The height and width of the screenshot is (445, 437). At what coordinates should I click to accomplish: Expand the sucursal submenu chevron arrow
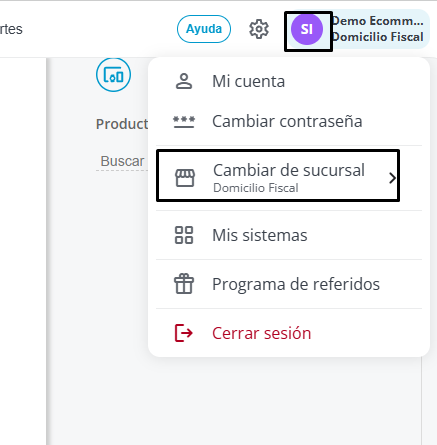coord(392,178)
